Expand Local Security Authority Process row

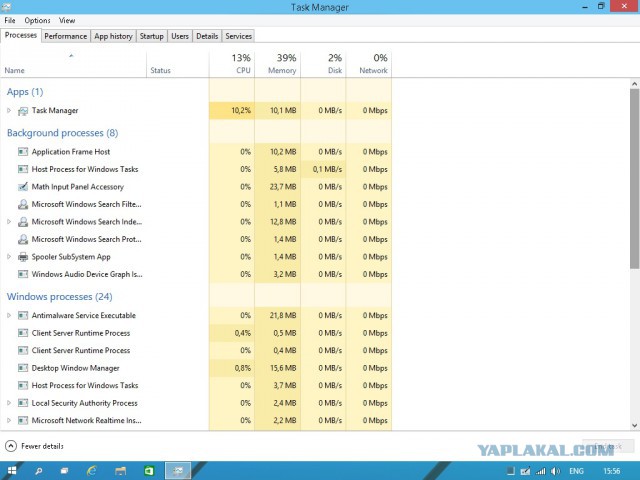point(9,403)
